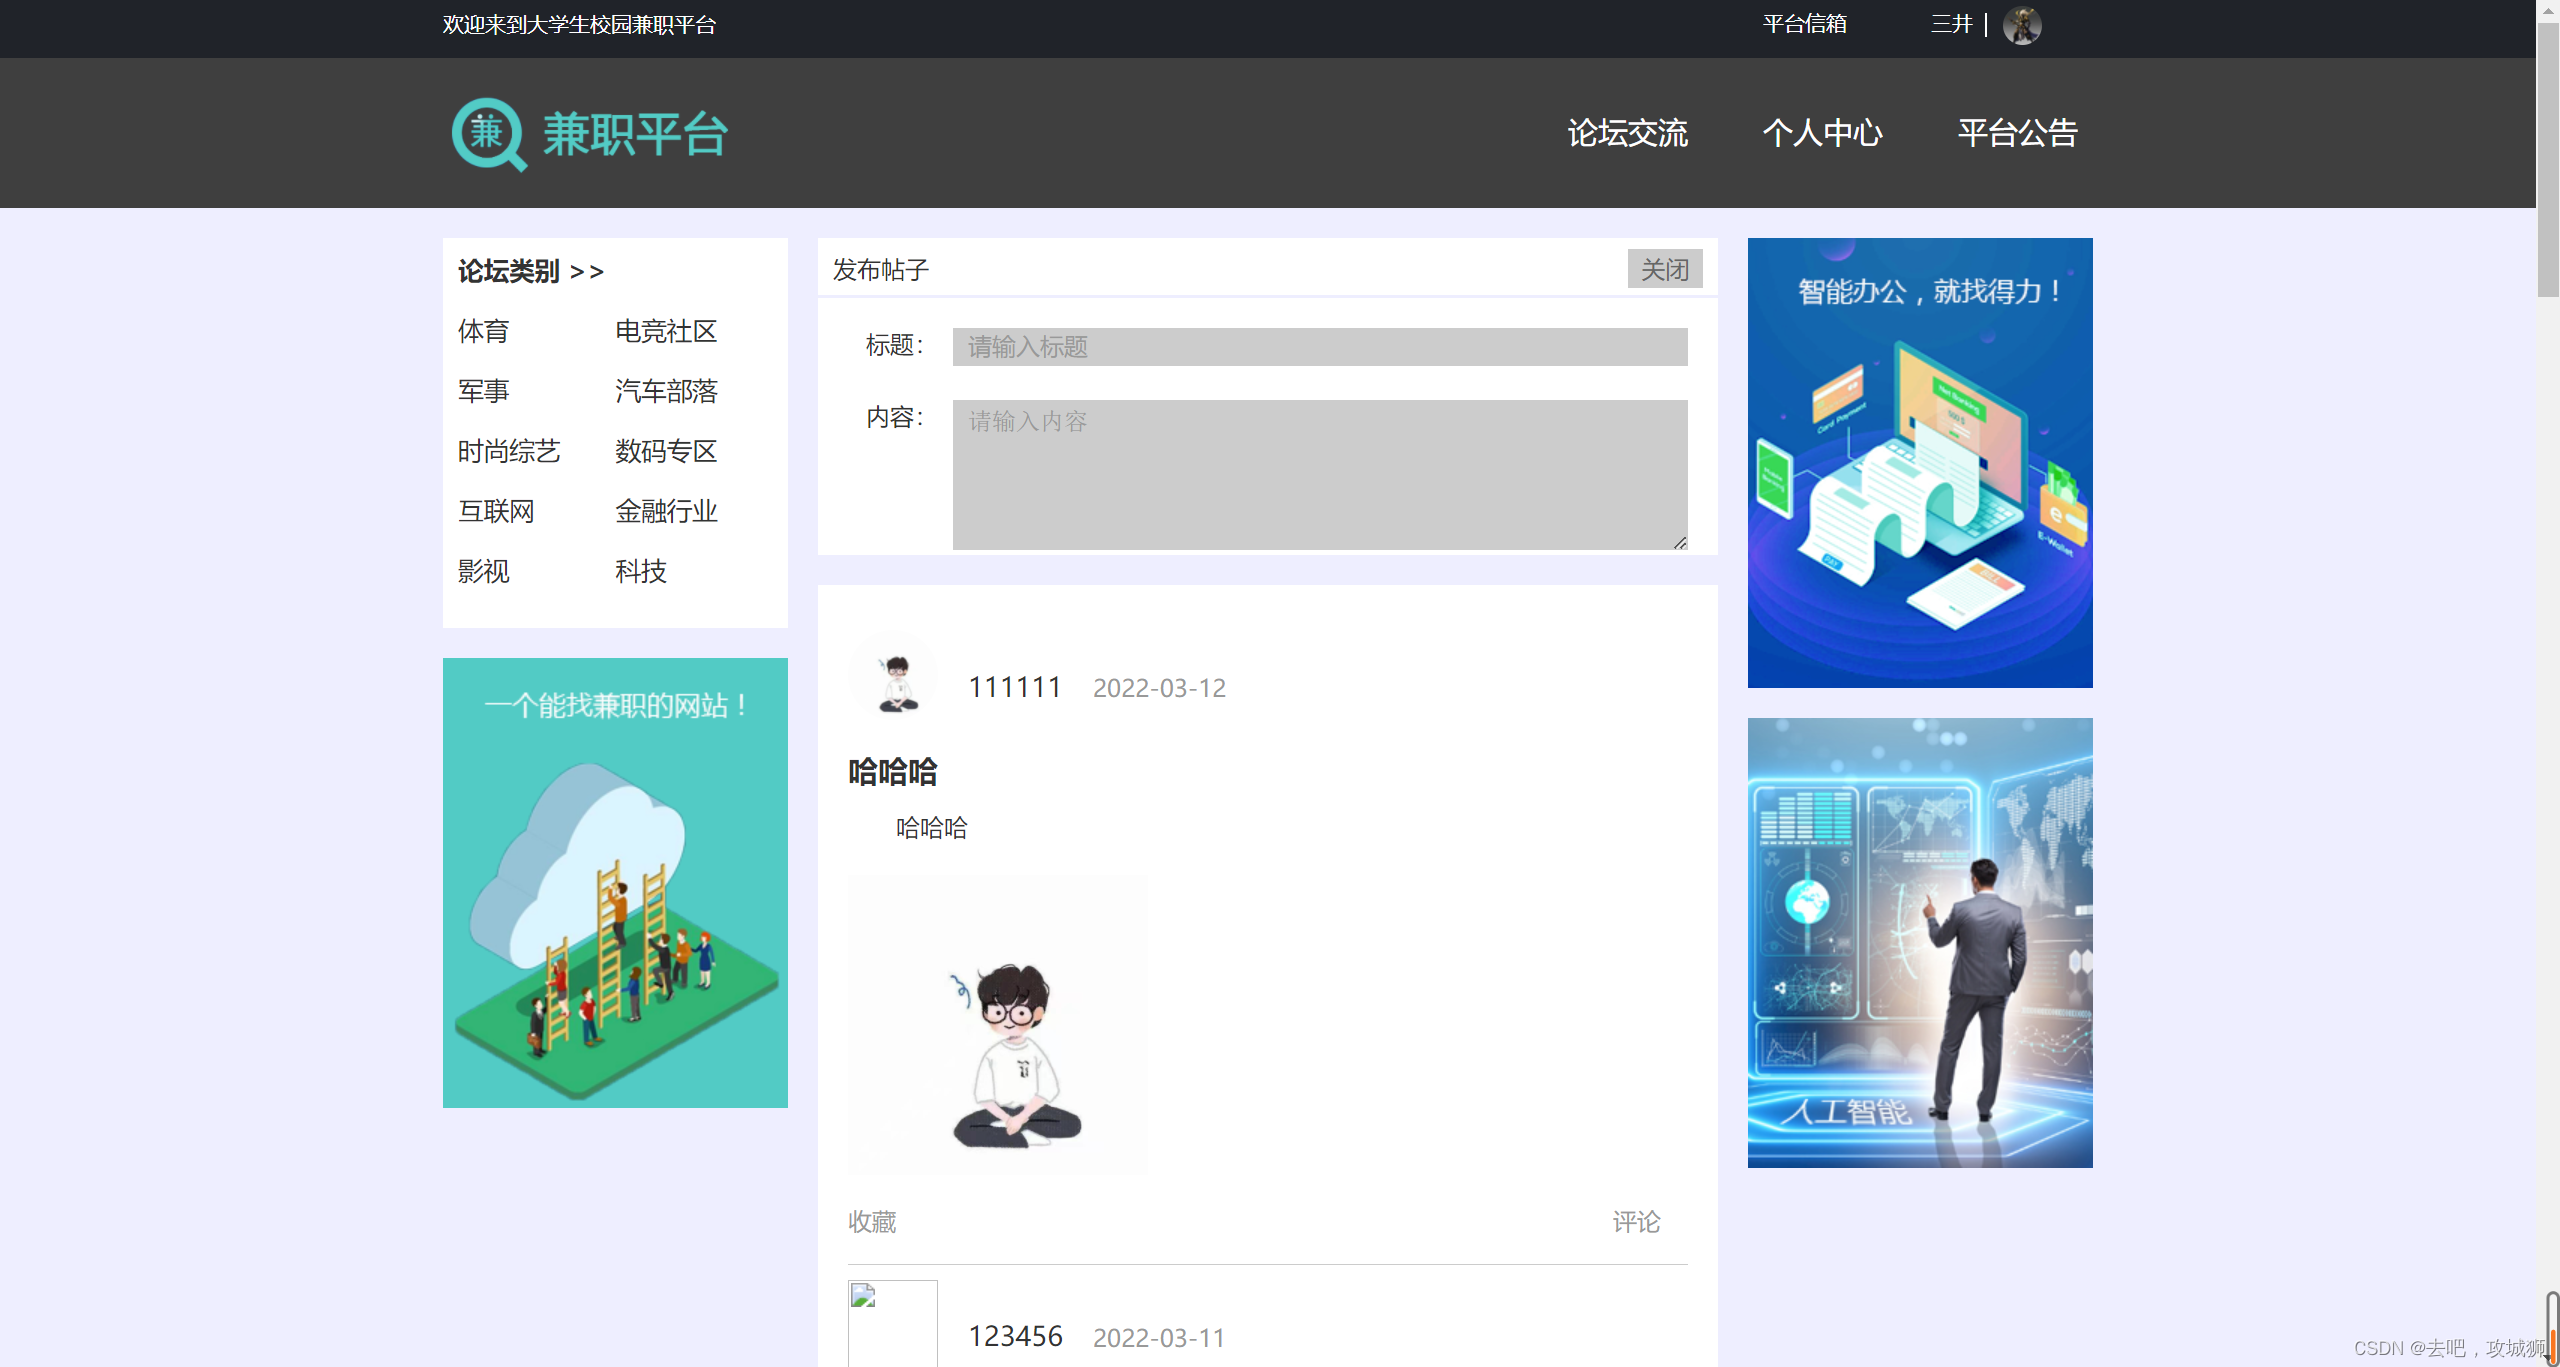Screen dimensions: 2560x1367
Task: Click broken avatar image of user 123456
Action: pos(892,1322)
